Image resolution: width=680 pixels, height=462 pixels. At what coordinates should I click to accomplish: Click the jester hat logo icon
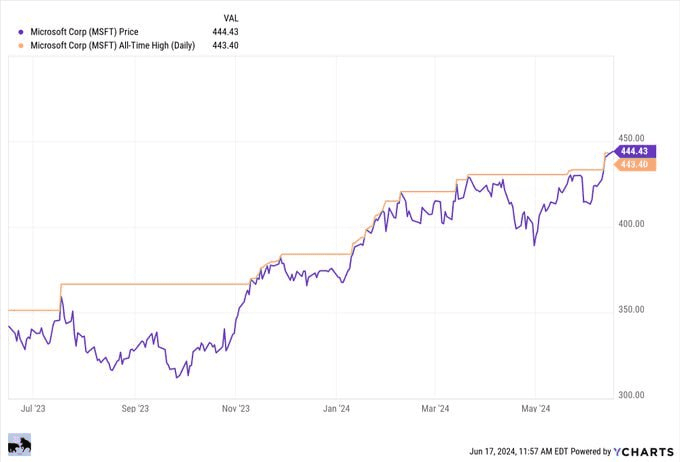[18, 445]
